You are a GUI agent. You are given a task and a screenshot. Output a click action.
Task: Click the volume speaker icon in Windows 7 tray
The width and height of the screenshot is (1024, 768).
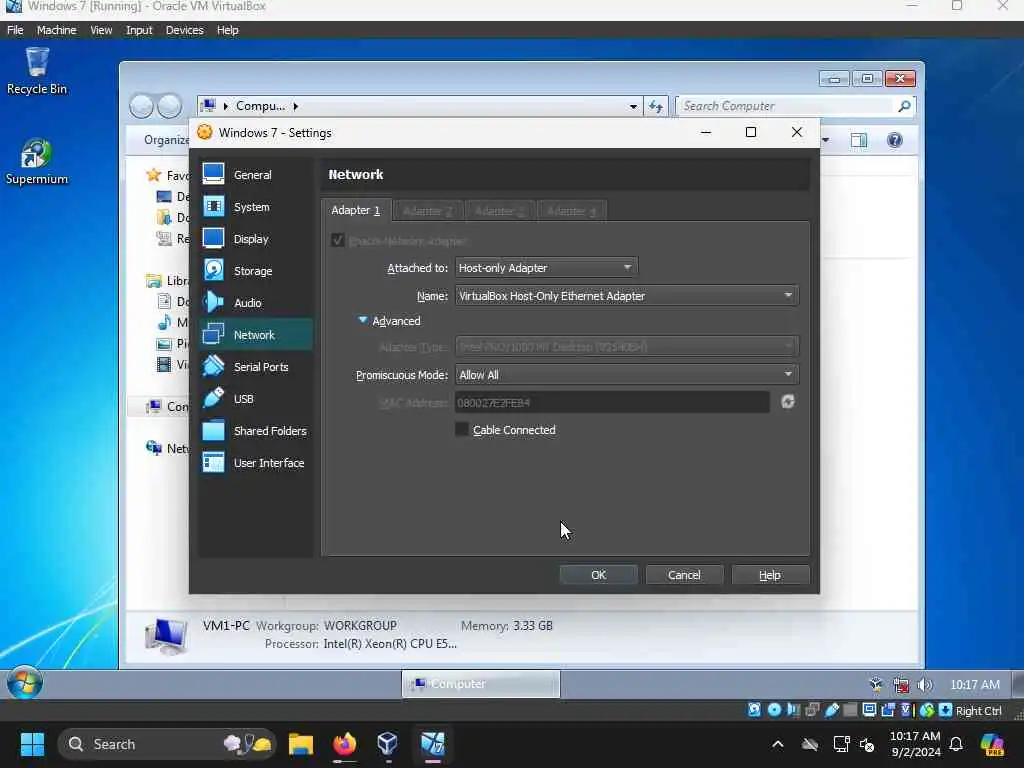[925, 684]
